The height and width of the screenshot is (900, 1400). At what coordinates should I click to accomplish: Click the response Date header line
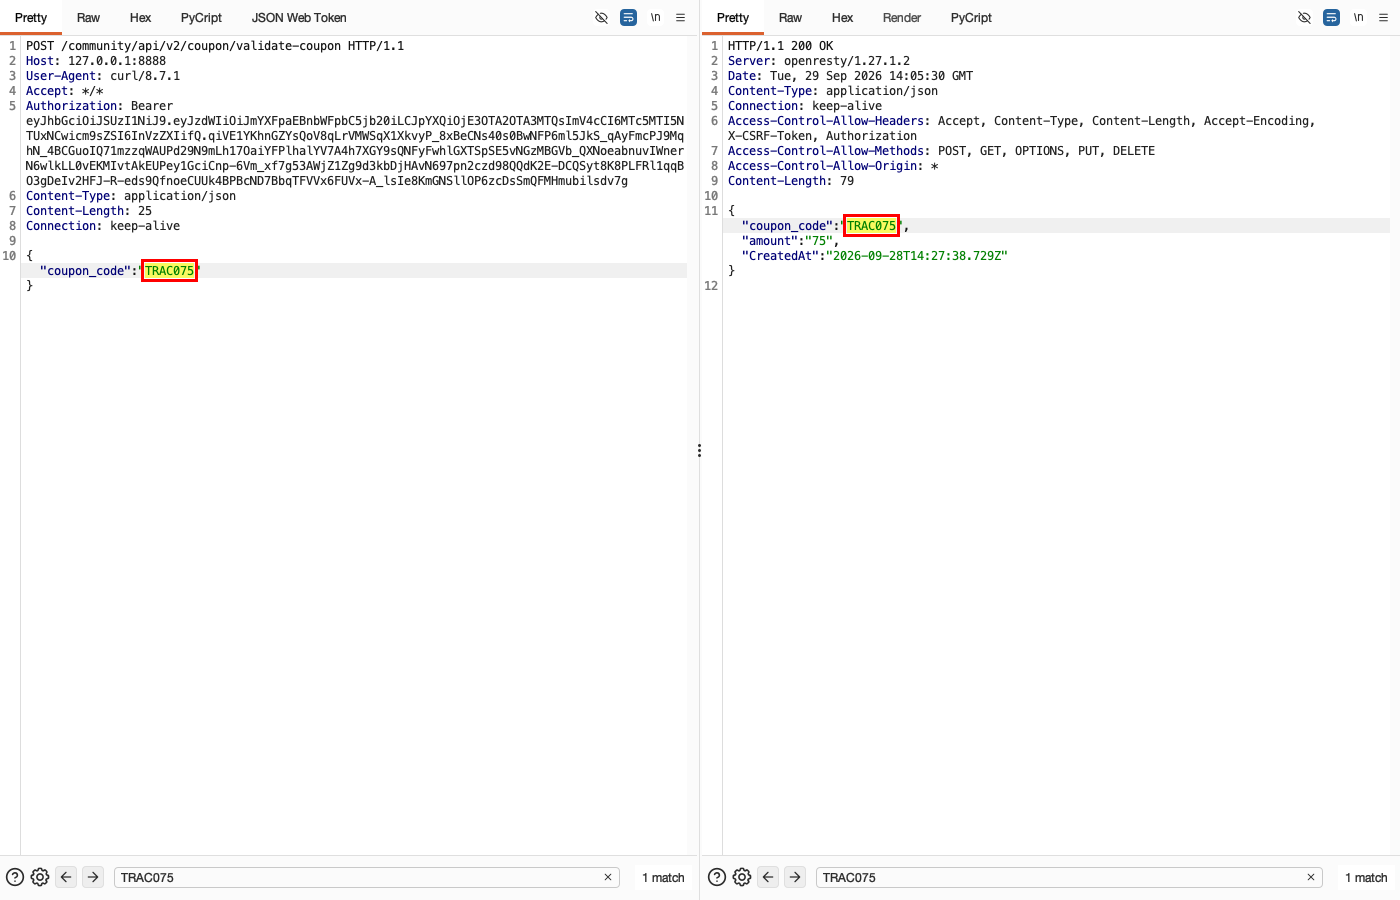pos(850,76)
